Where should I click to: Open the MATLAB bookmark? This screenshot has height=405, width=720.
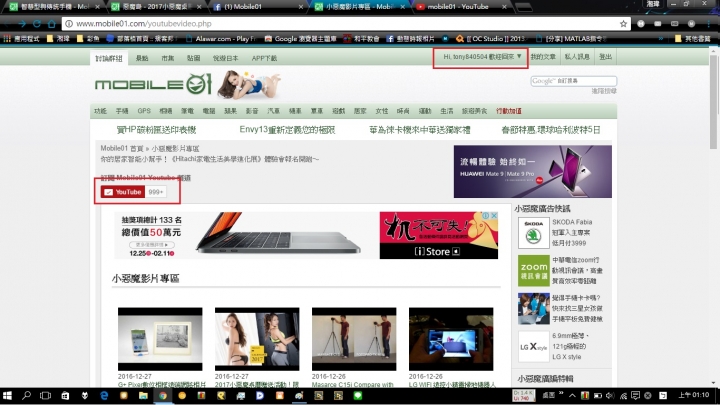[x=571, y=39]
